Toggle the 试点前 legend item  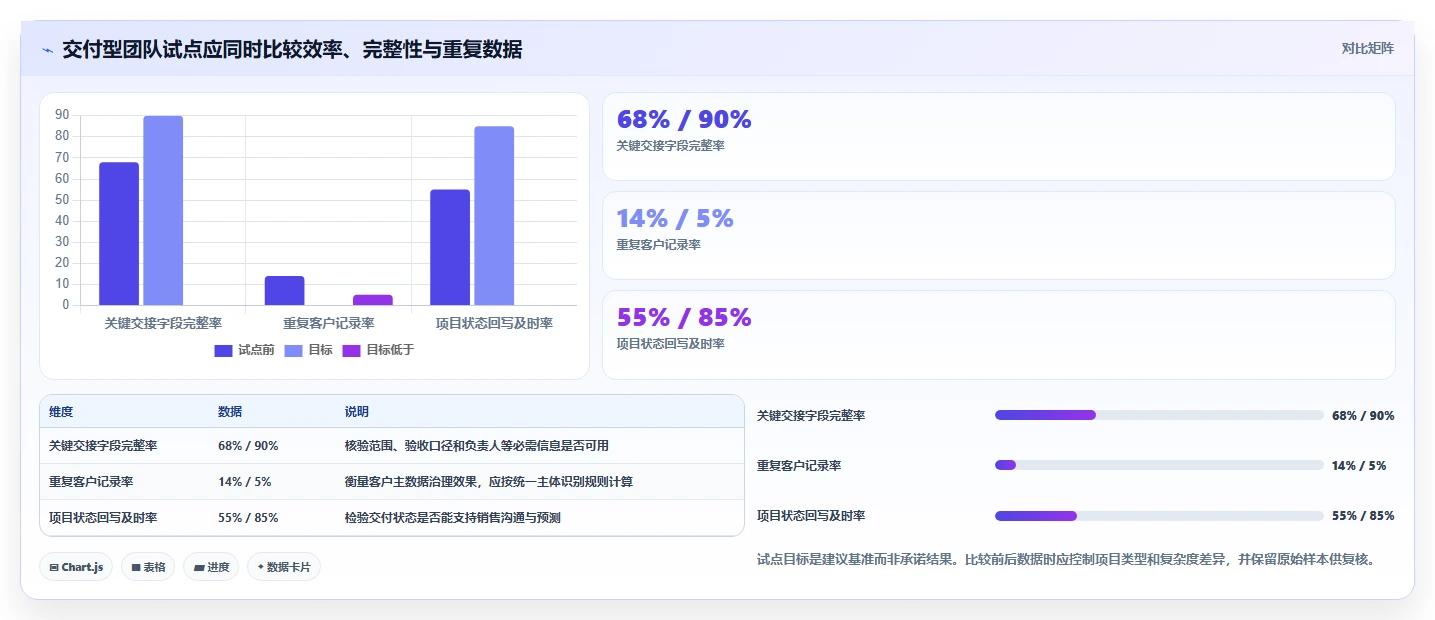click(x=244, y=350)
